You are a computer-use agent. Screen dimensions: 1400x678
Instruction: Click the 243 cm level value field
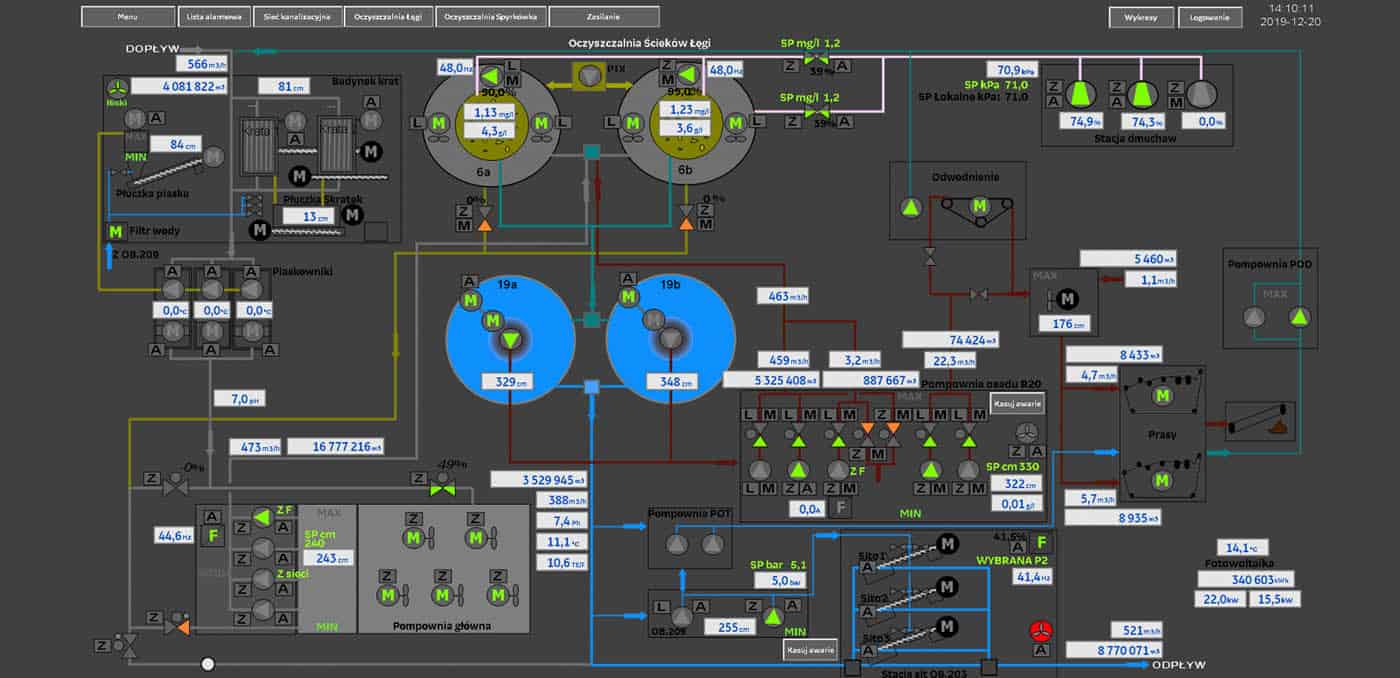click(326, 558)
